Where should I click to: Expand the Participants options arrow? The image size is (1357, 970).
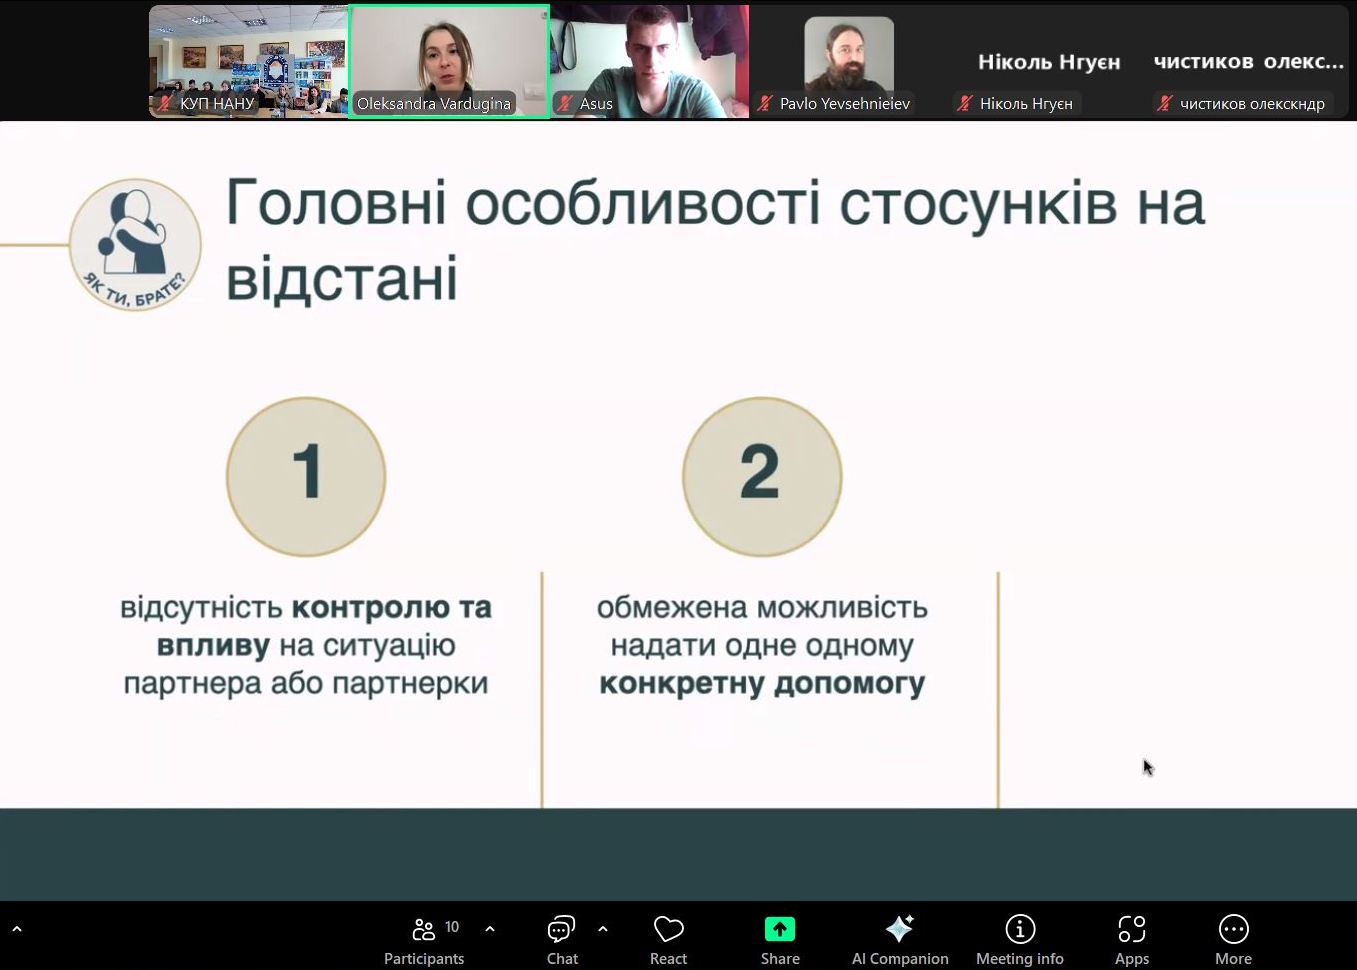490,929
